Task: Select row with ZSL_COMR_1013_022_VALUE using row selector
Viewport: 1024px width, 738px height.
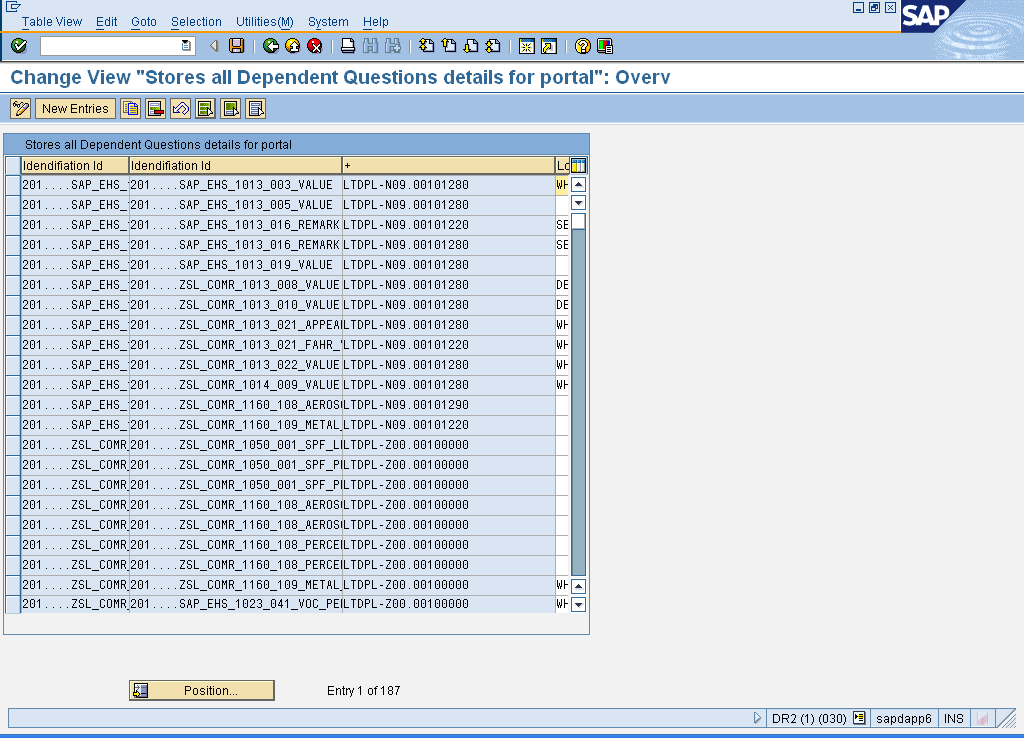Action: [x=12, y=365]
